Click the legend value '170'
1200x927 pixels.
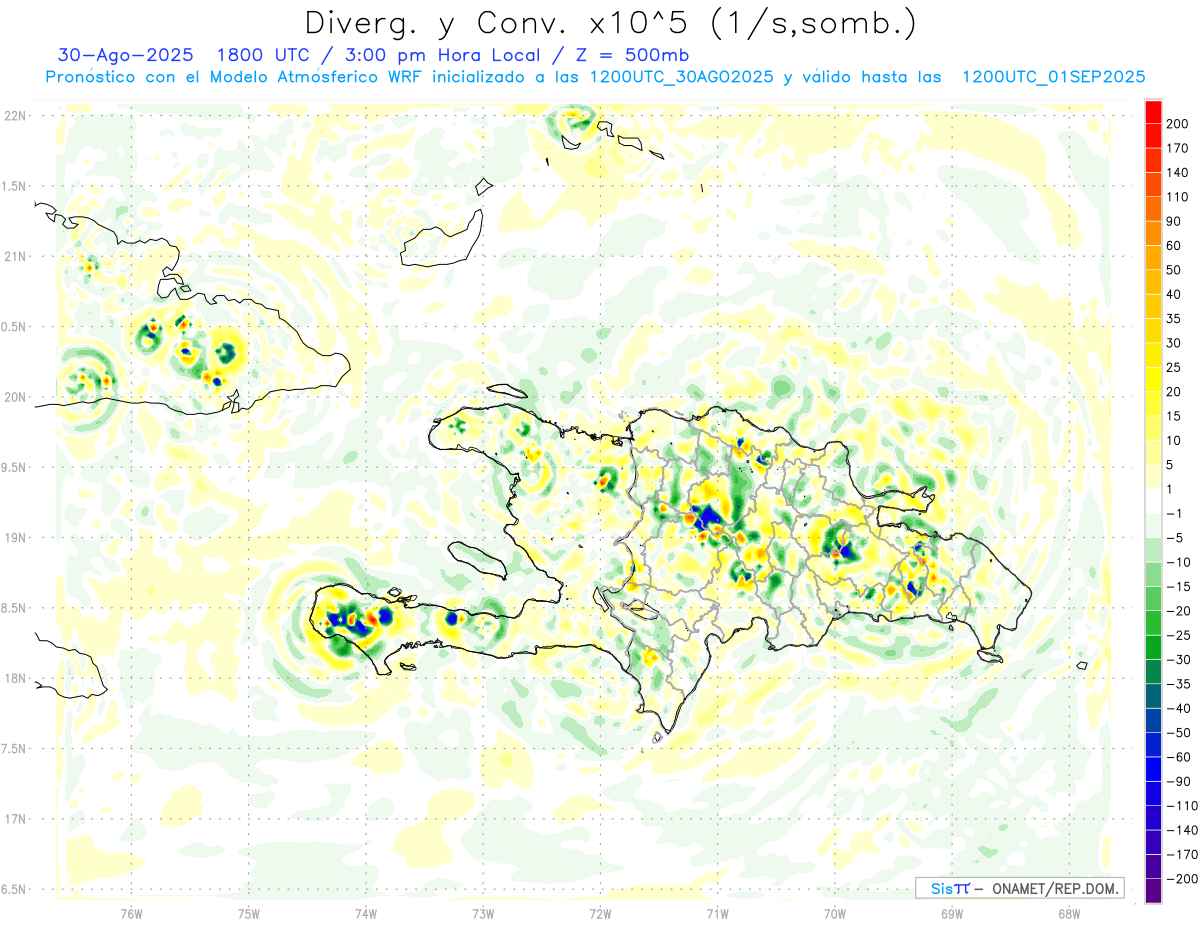1177,148
